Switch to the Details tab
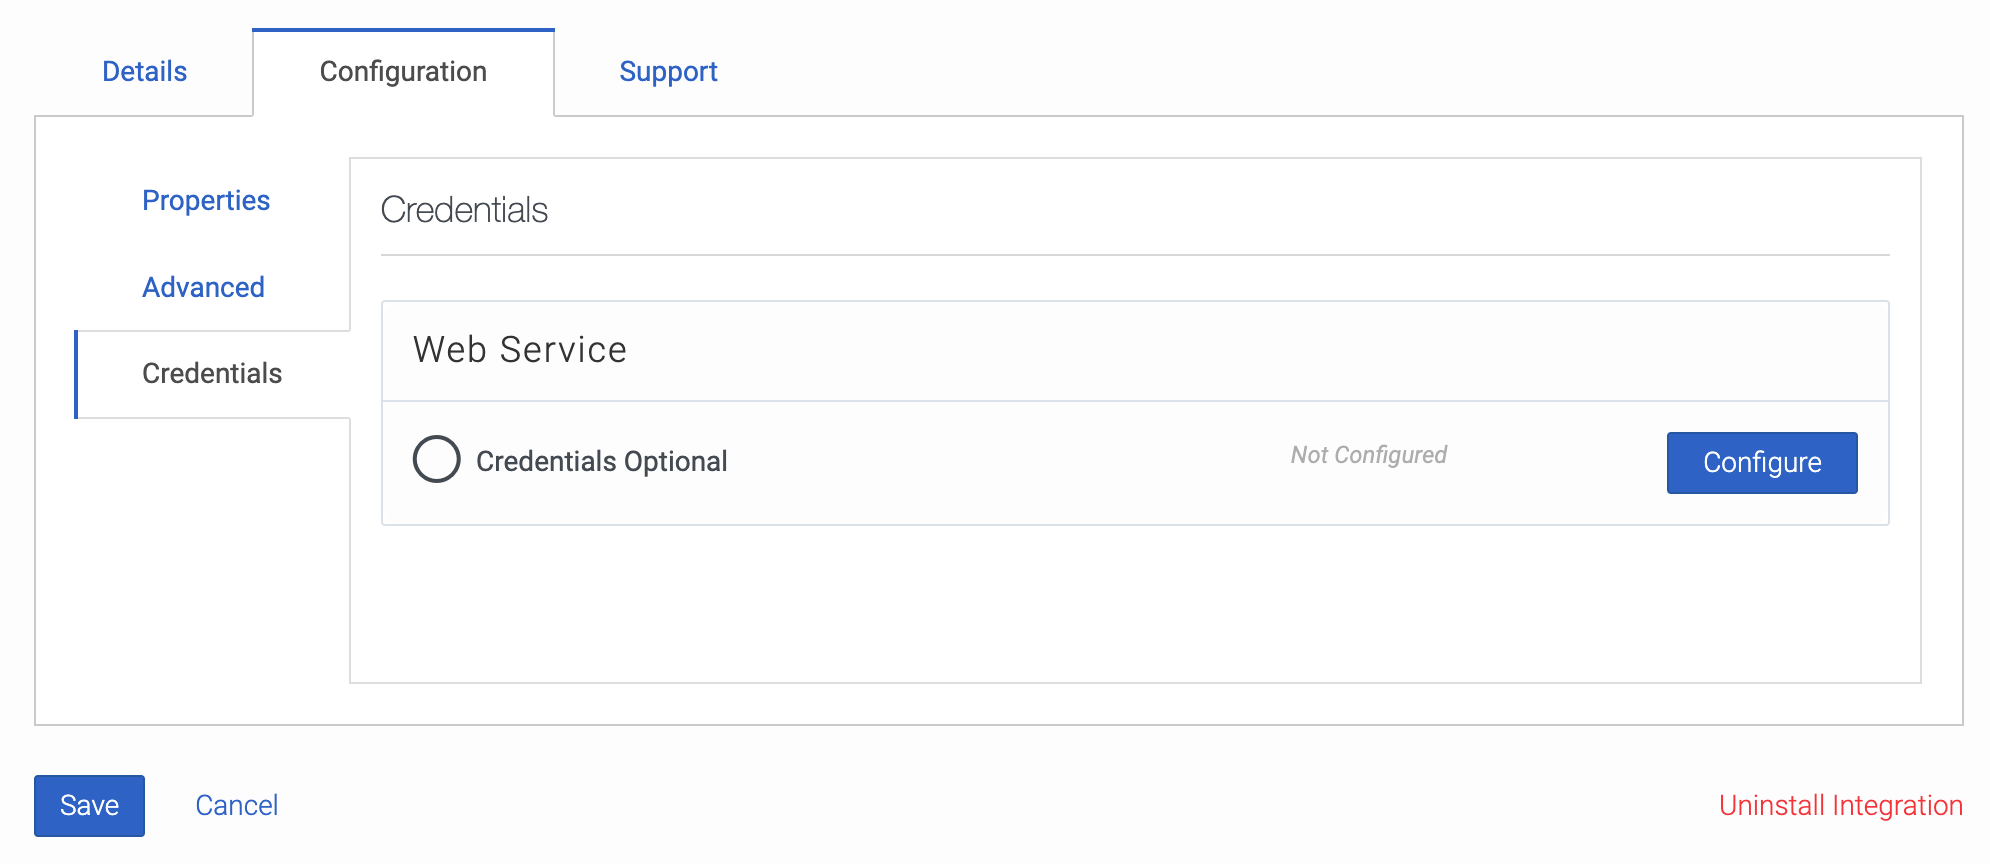Image resolution: width=1990 pixels, height=864 pixels. coord(143,71)
